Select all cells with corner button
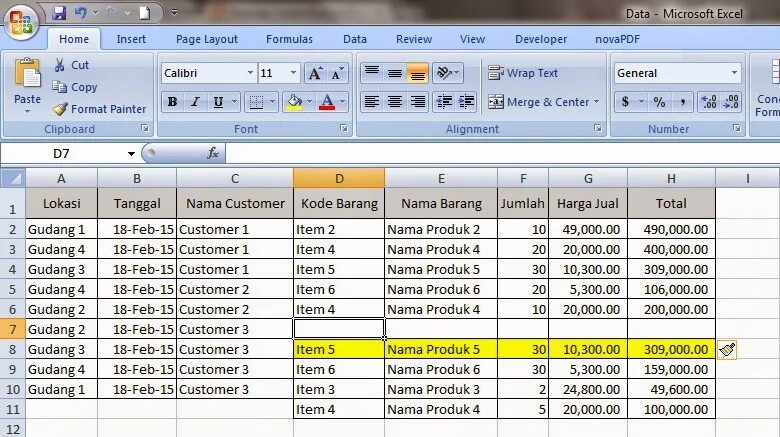The image size is (780, 437). tap(13, 178)
